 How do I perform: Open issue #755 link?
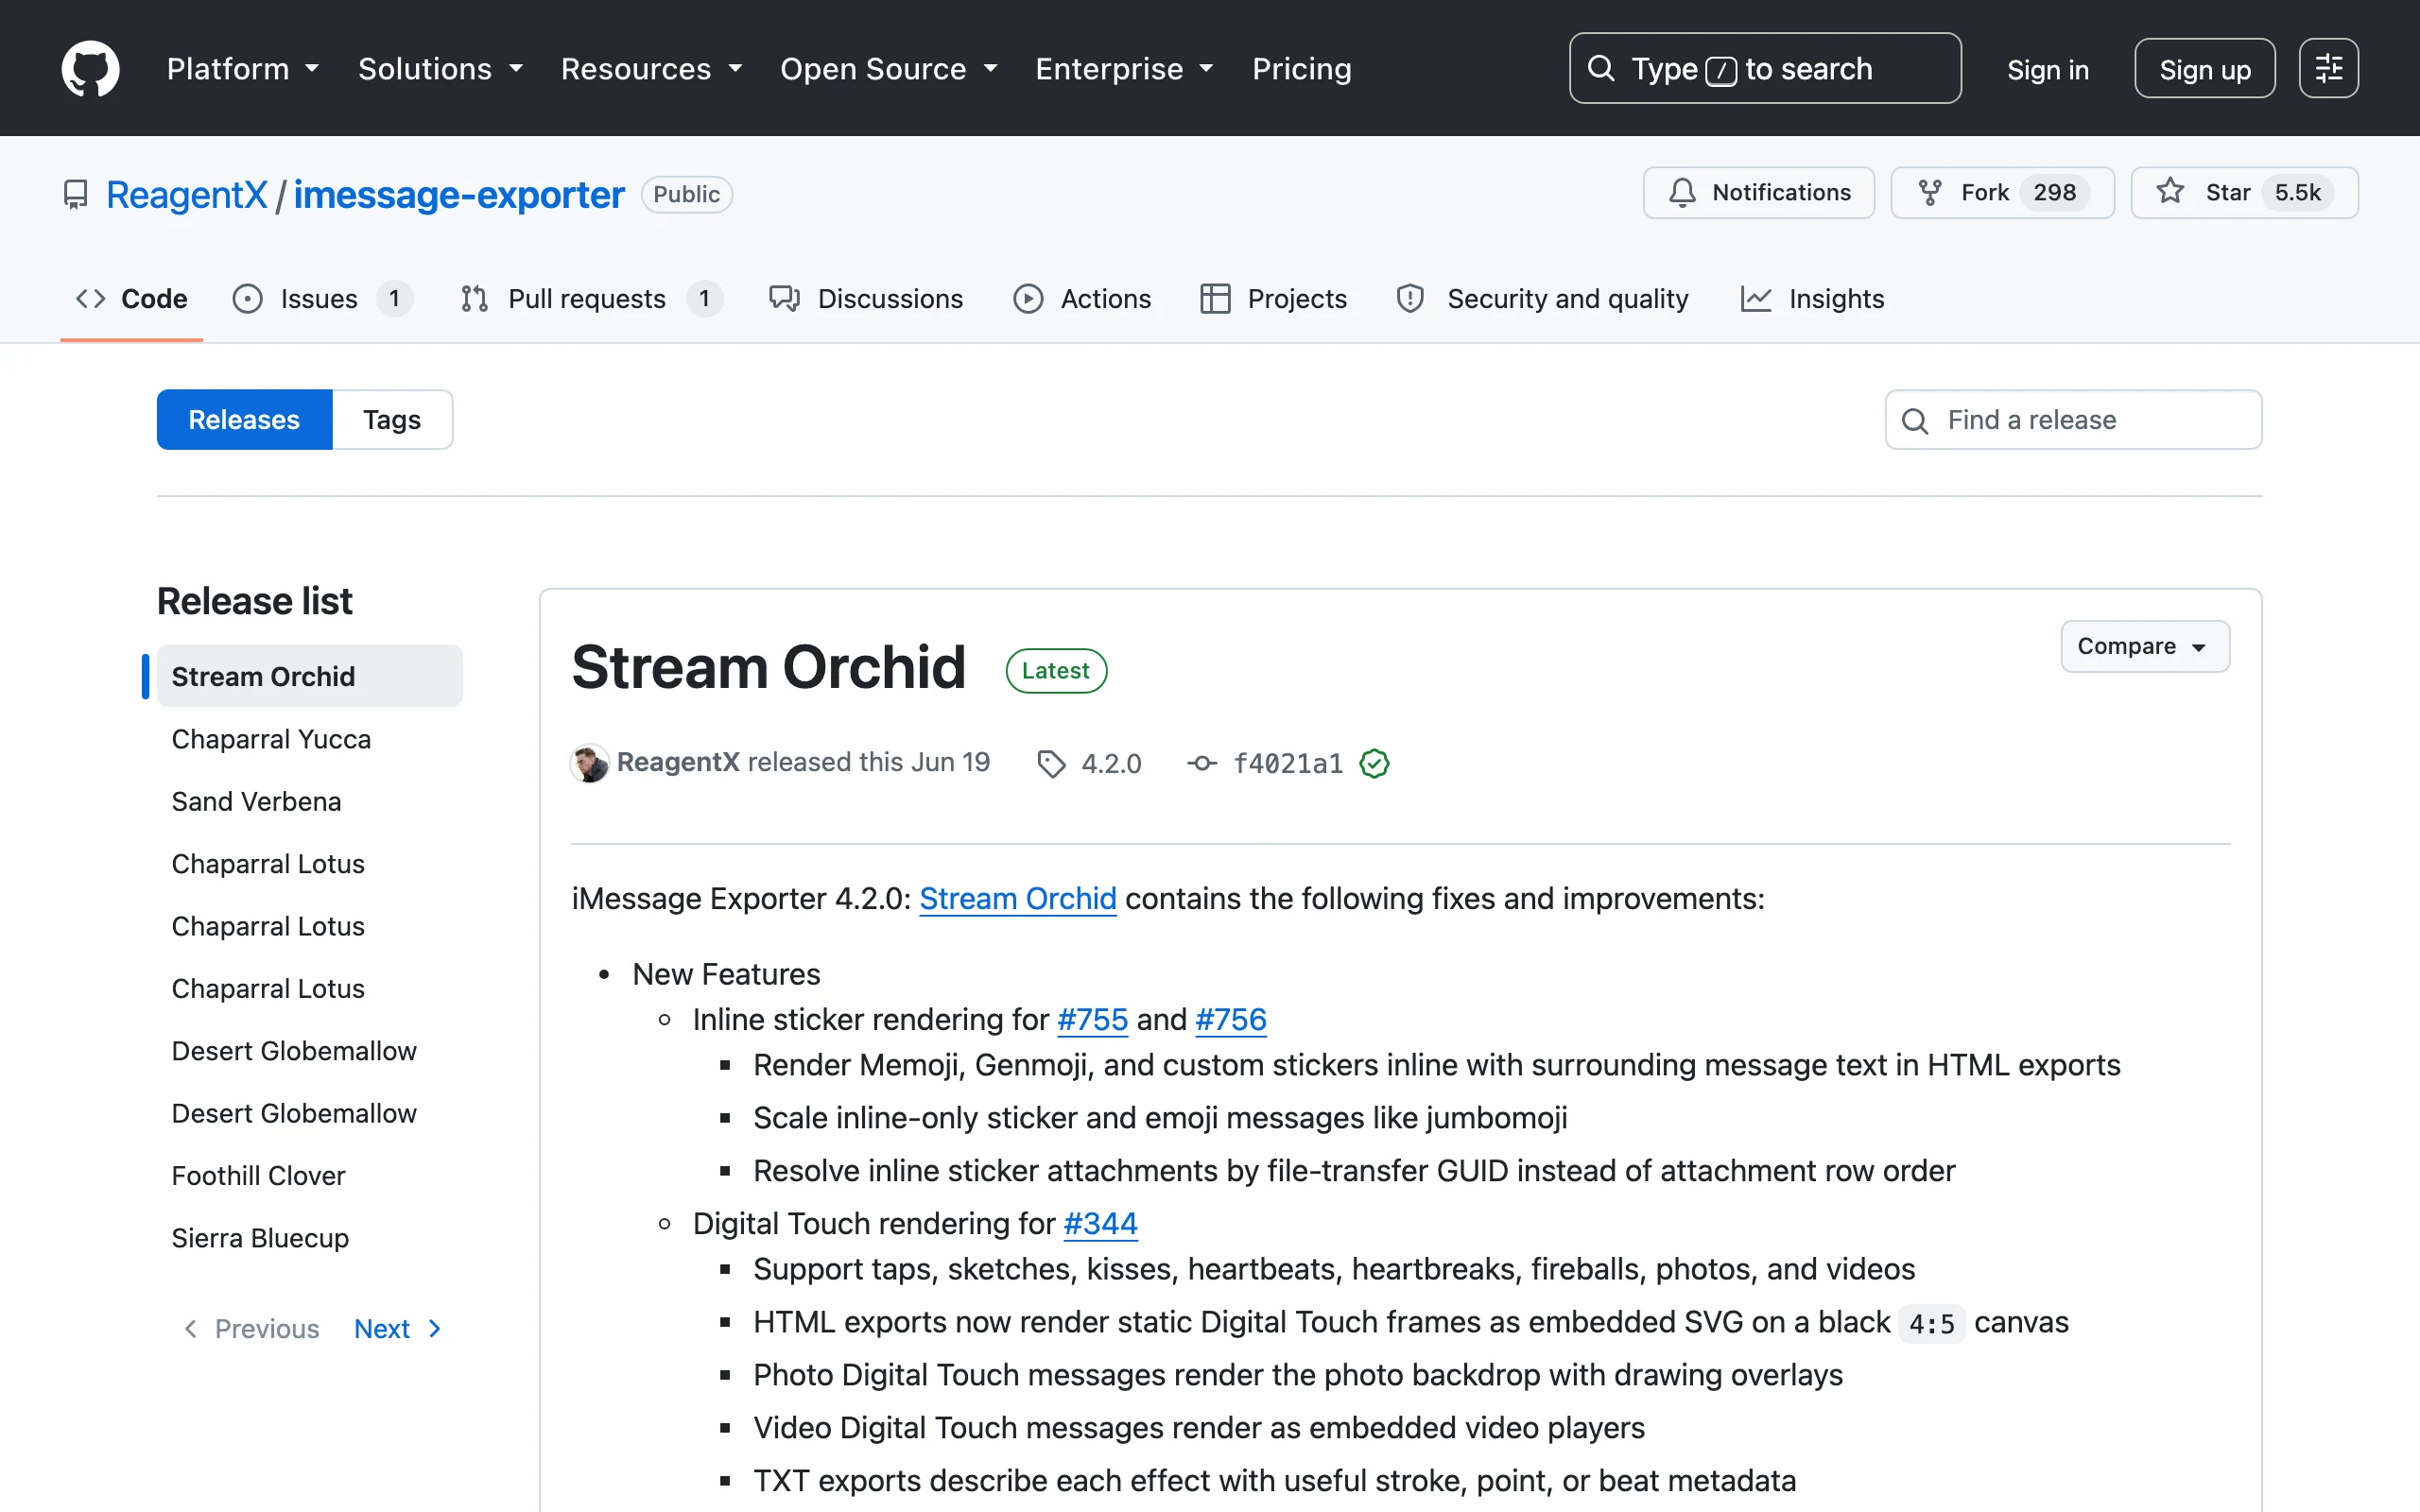(1092, 1019)
